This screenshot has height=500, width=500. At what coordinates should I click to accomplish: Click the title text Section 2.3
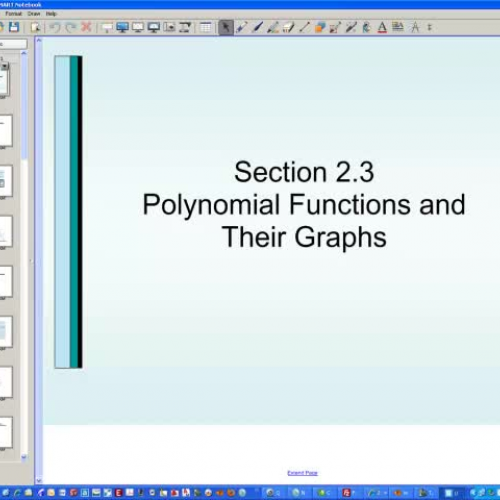304,172
